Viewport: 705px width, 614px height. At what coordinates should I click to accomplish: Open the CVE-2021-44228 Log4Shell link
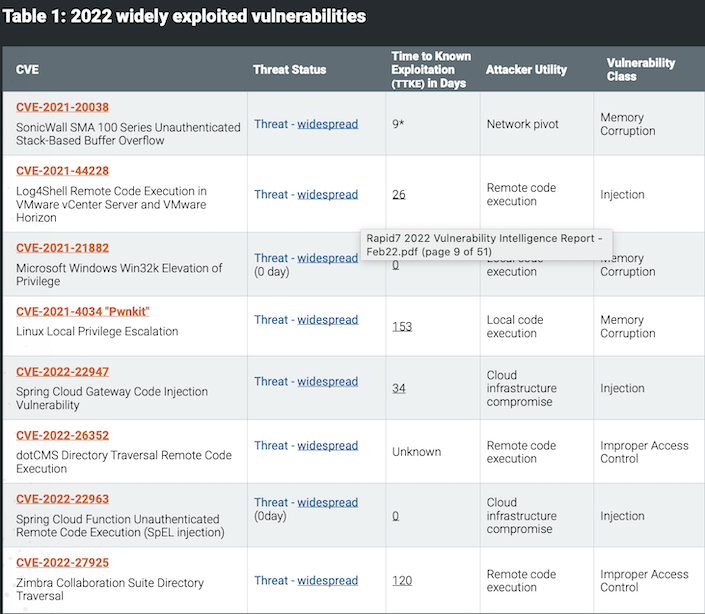click(62, 171)
